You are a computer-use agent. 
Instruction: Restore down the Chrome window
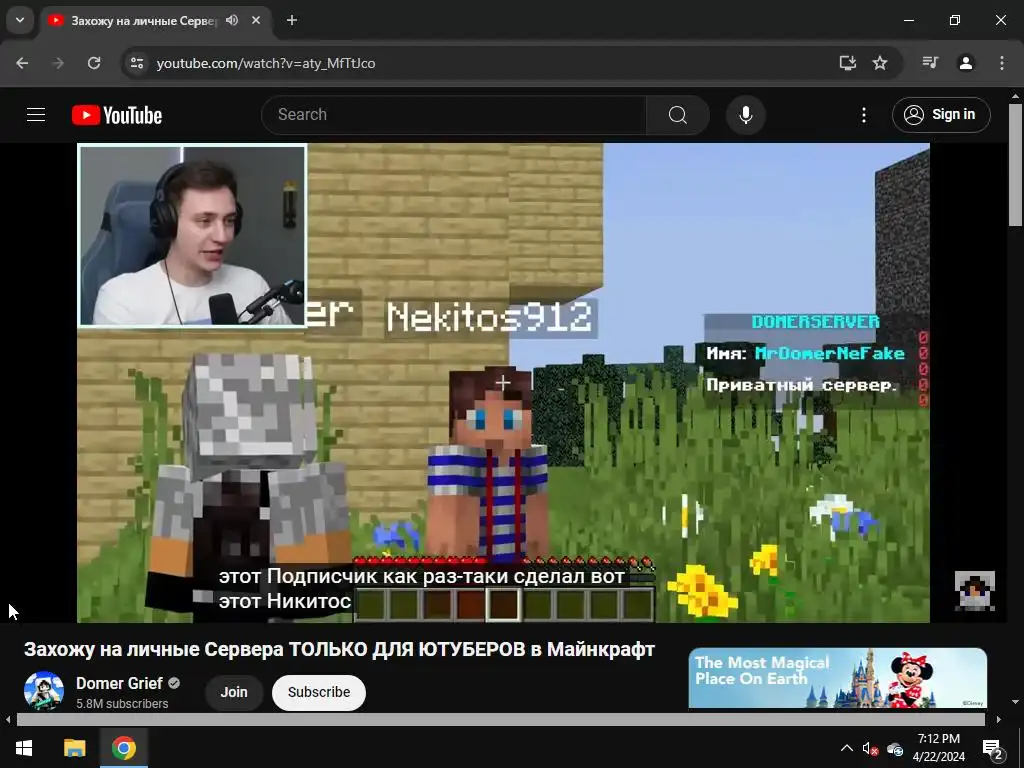tap(955, 20)
